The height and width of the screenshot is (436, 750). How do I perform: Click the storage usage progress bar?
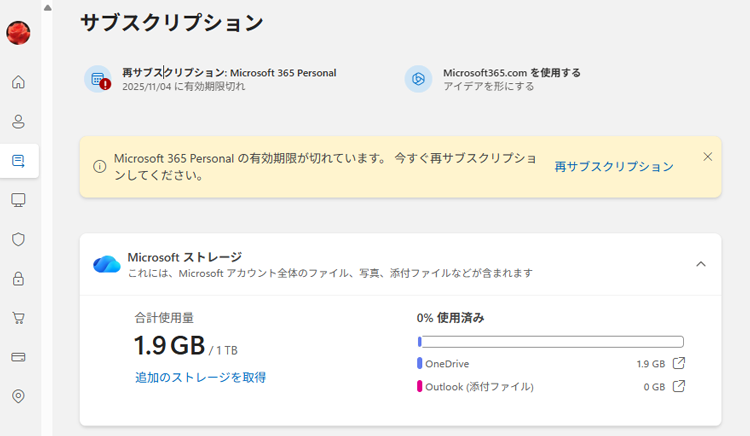pyautogui.click(x=551, y=342)
